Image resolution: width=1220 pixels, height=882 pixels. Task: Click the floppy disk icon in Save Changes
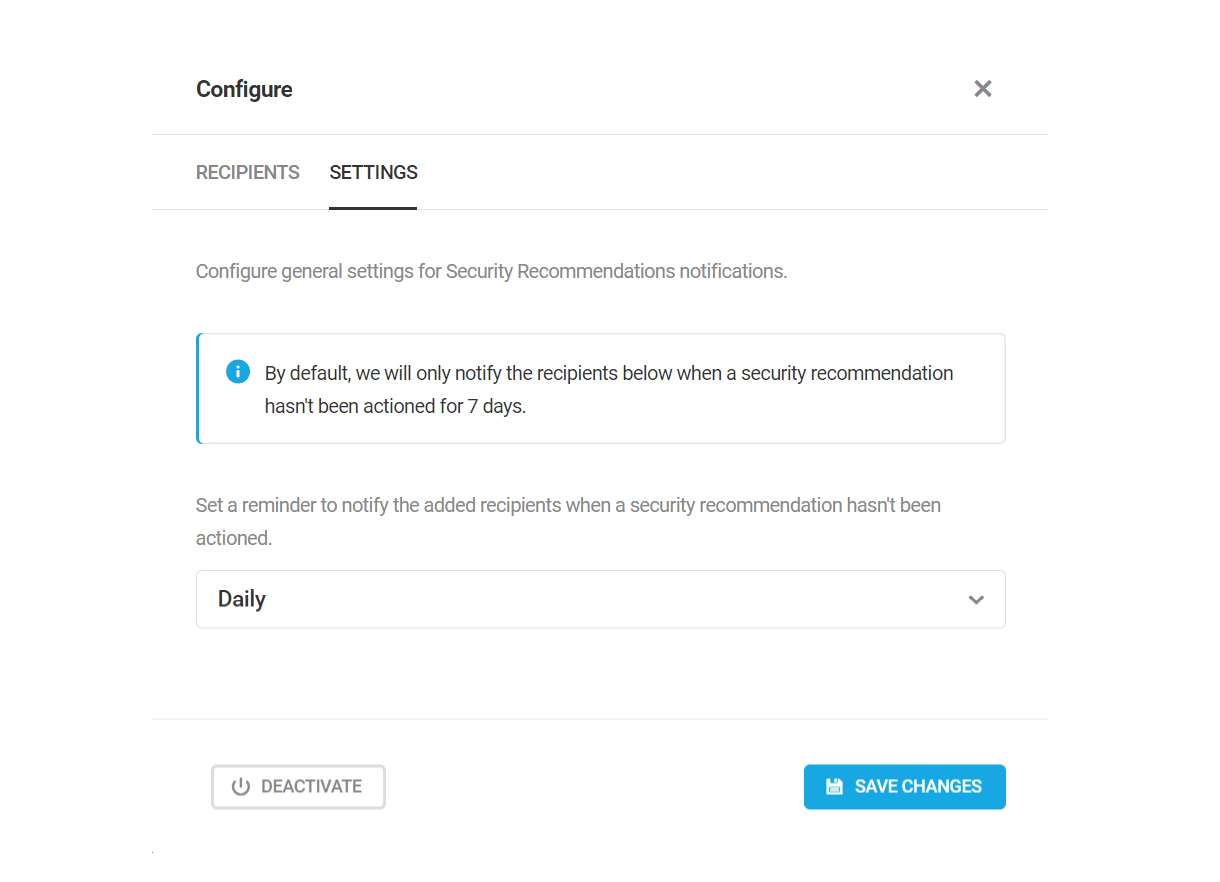[x=834, y=787]
